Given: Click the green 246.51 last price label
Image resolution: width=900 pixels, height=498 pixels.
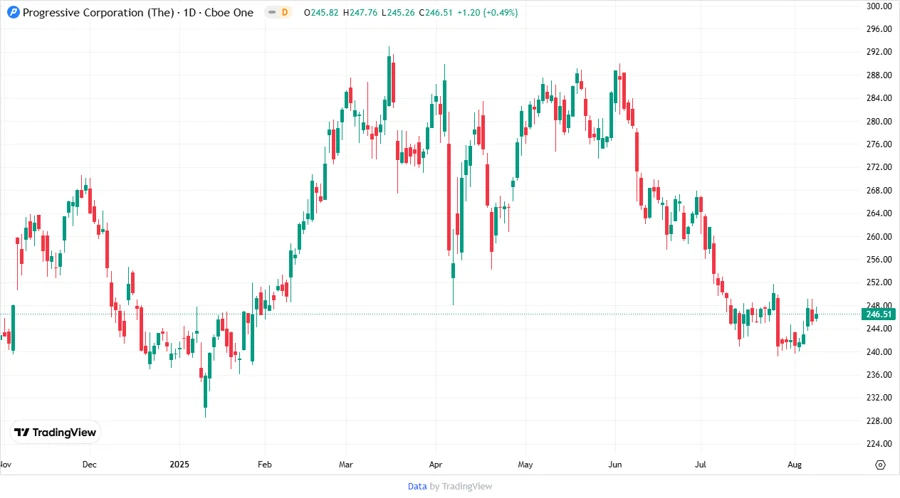Looking at the screenshot, I should [878, 314].
